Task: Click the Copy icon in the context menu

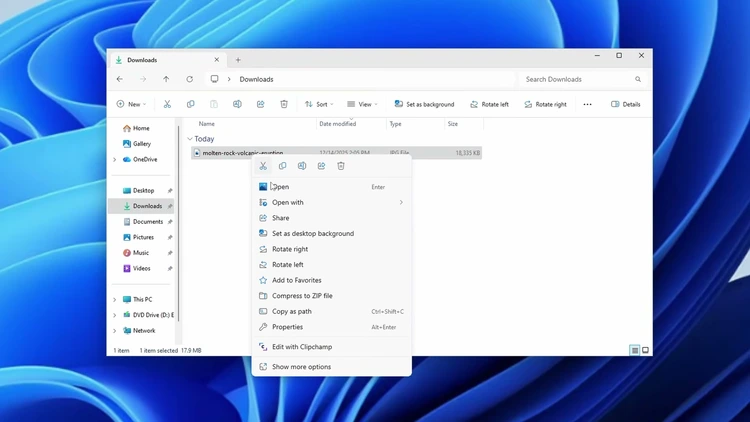Action: tap(283, 166)
